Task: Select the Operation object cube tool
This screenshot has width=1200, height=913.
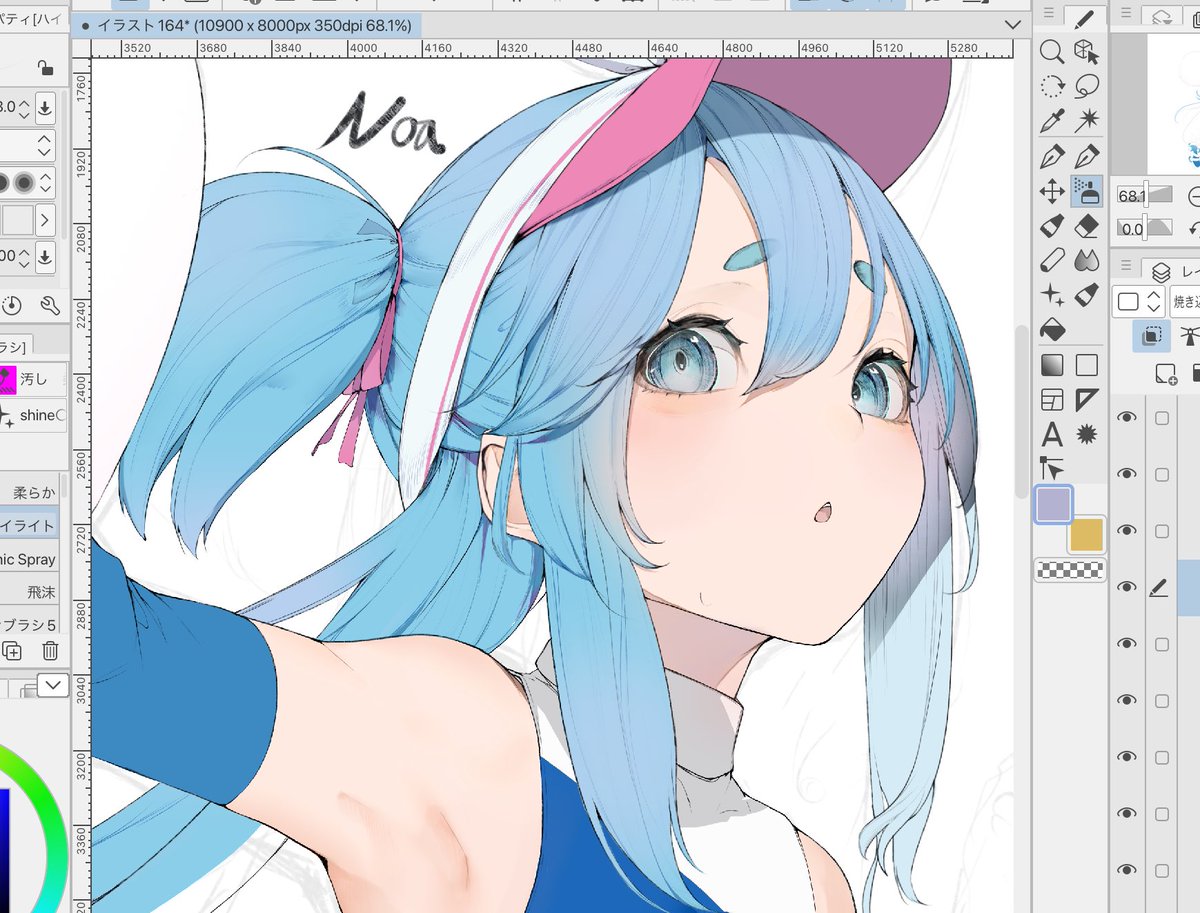Action: click(x=1086, y=52)
